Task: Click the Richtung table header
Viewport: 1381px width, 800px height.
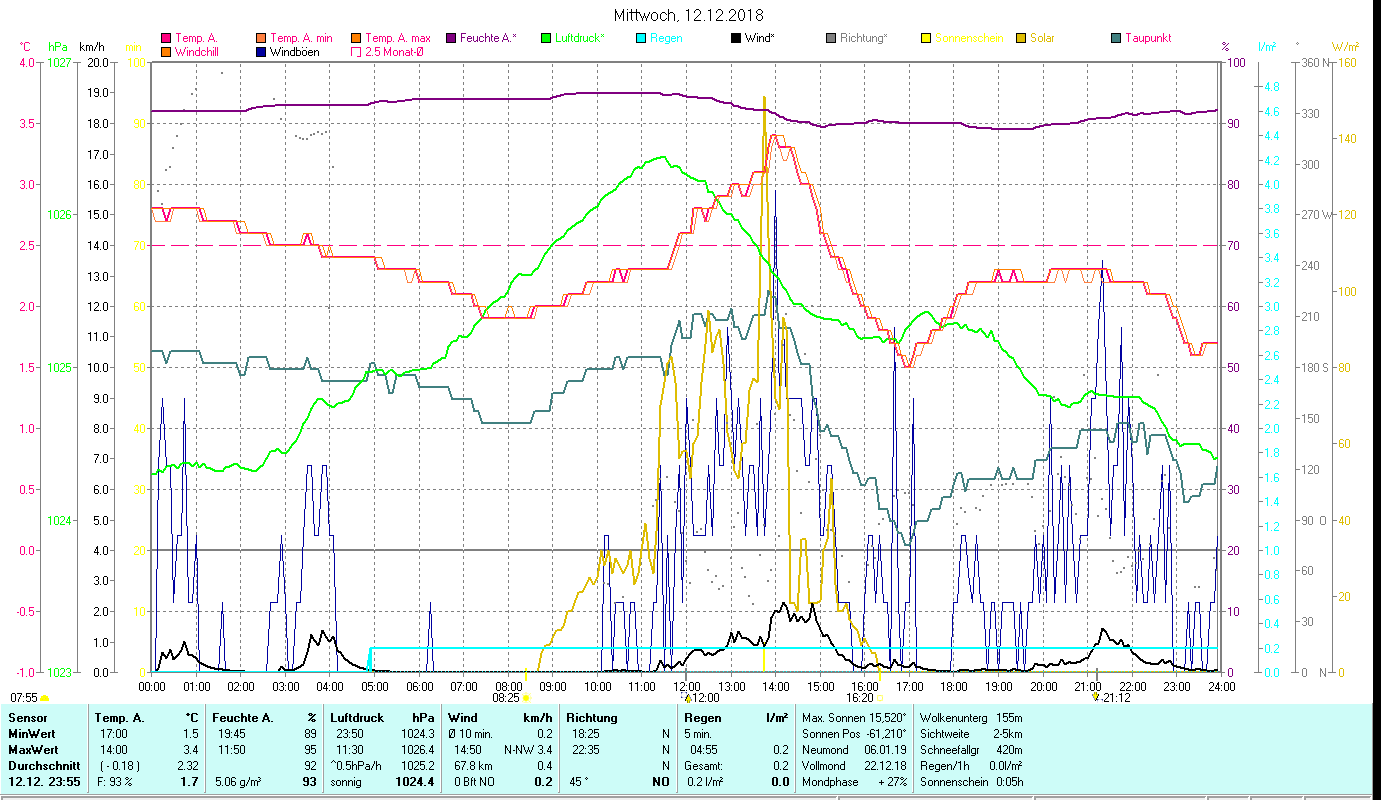Action: pyautogui.click(x=592, y=718)
